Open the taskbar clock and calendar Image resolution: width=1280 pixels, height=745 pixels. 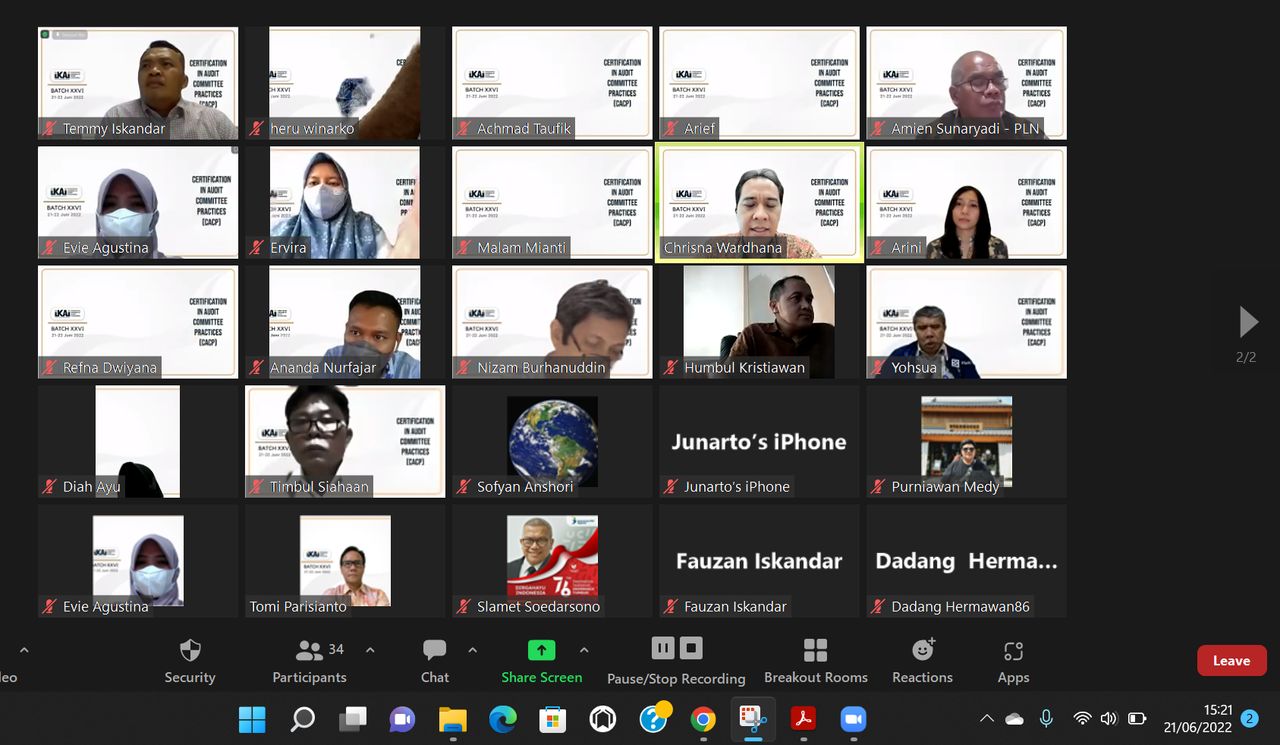pyautogui.click(x=1198, y=719)
